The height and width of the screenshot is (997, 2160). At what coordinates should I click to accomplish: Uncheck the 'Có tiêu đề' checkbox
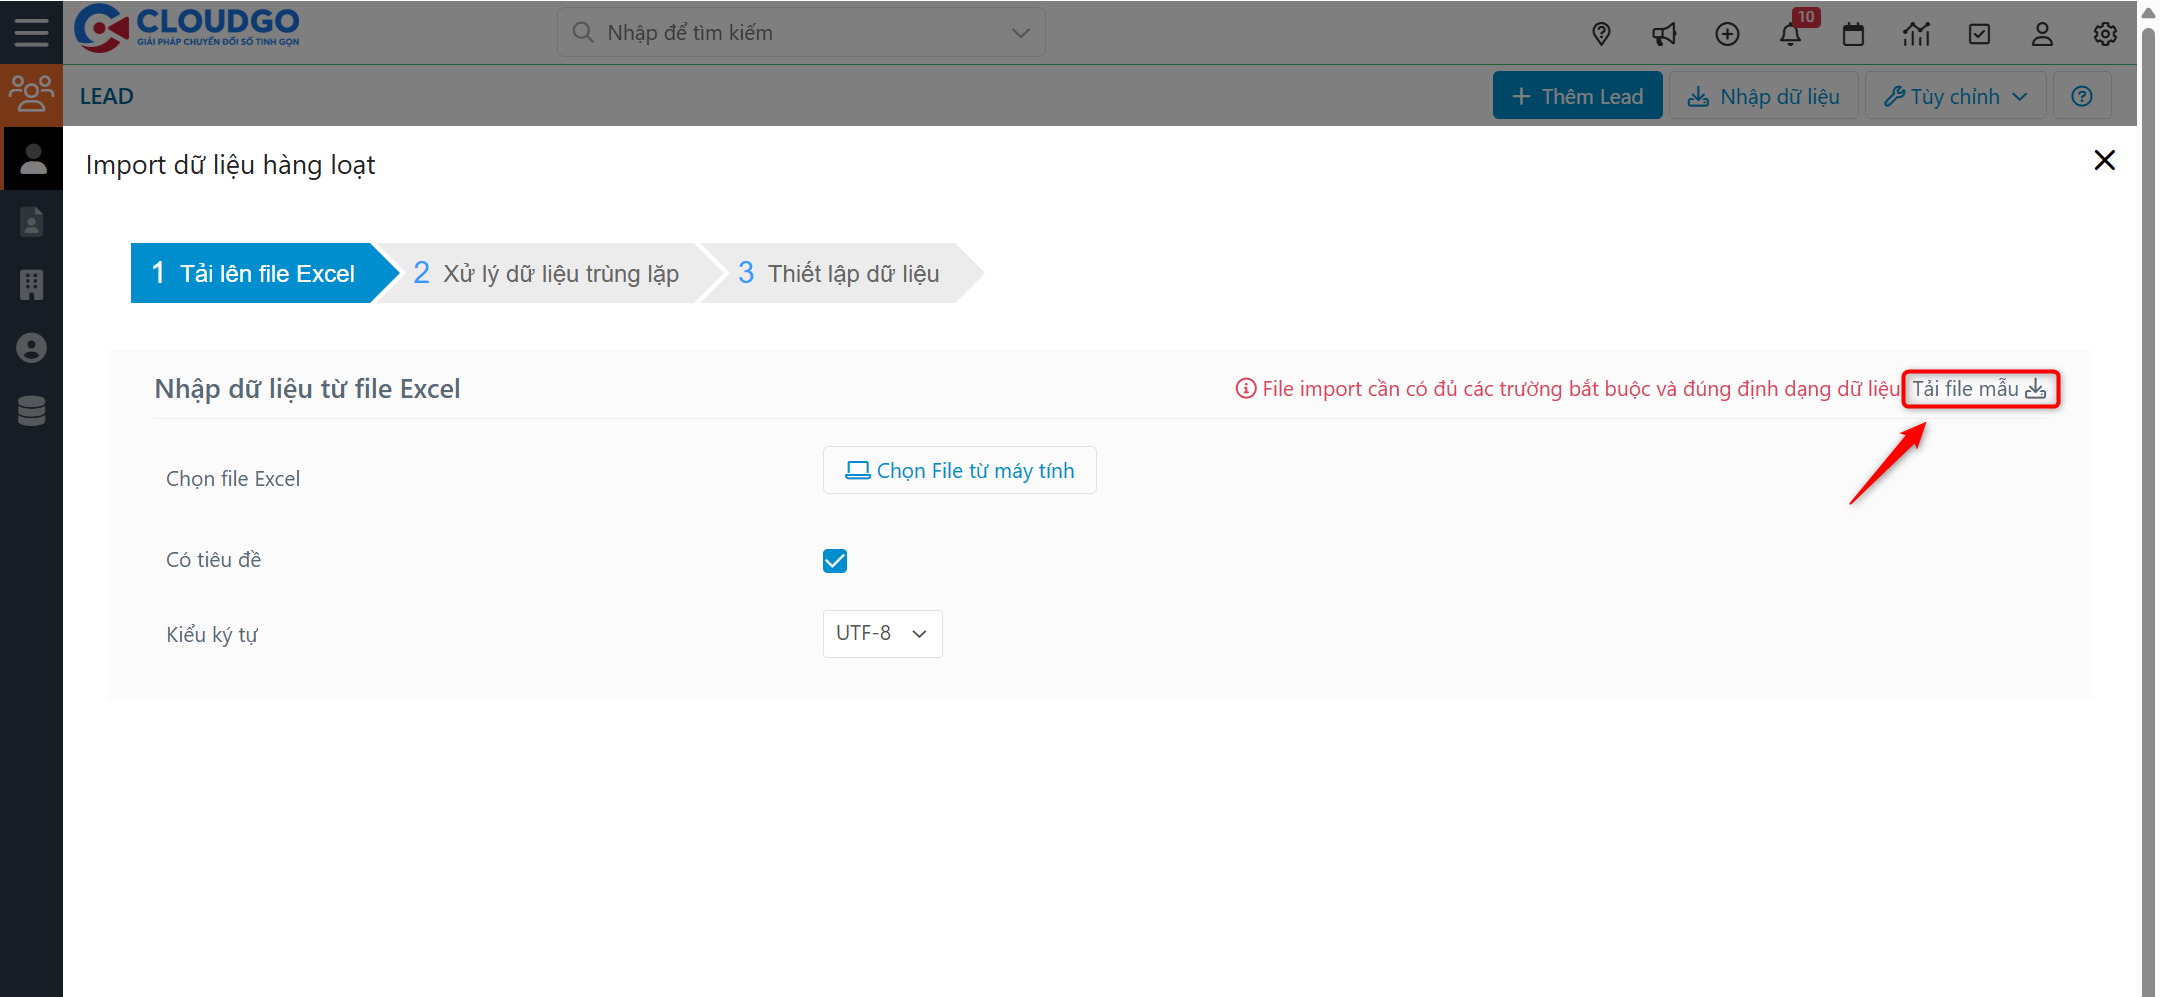click(835, 560)
